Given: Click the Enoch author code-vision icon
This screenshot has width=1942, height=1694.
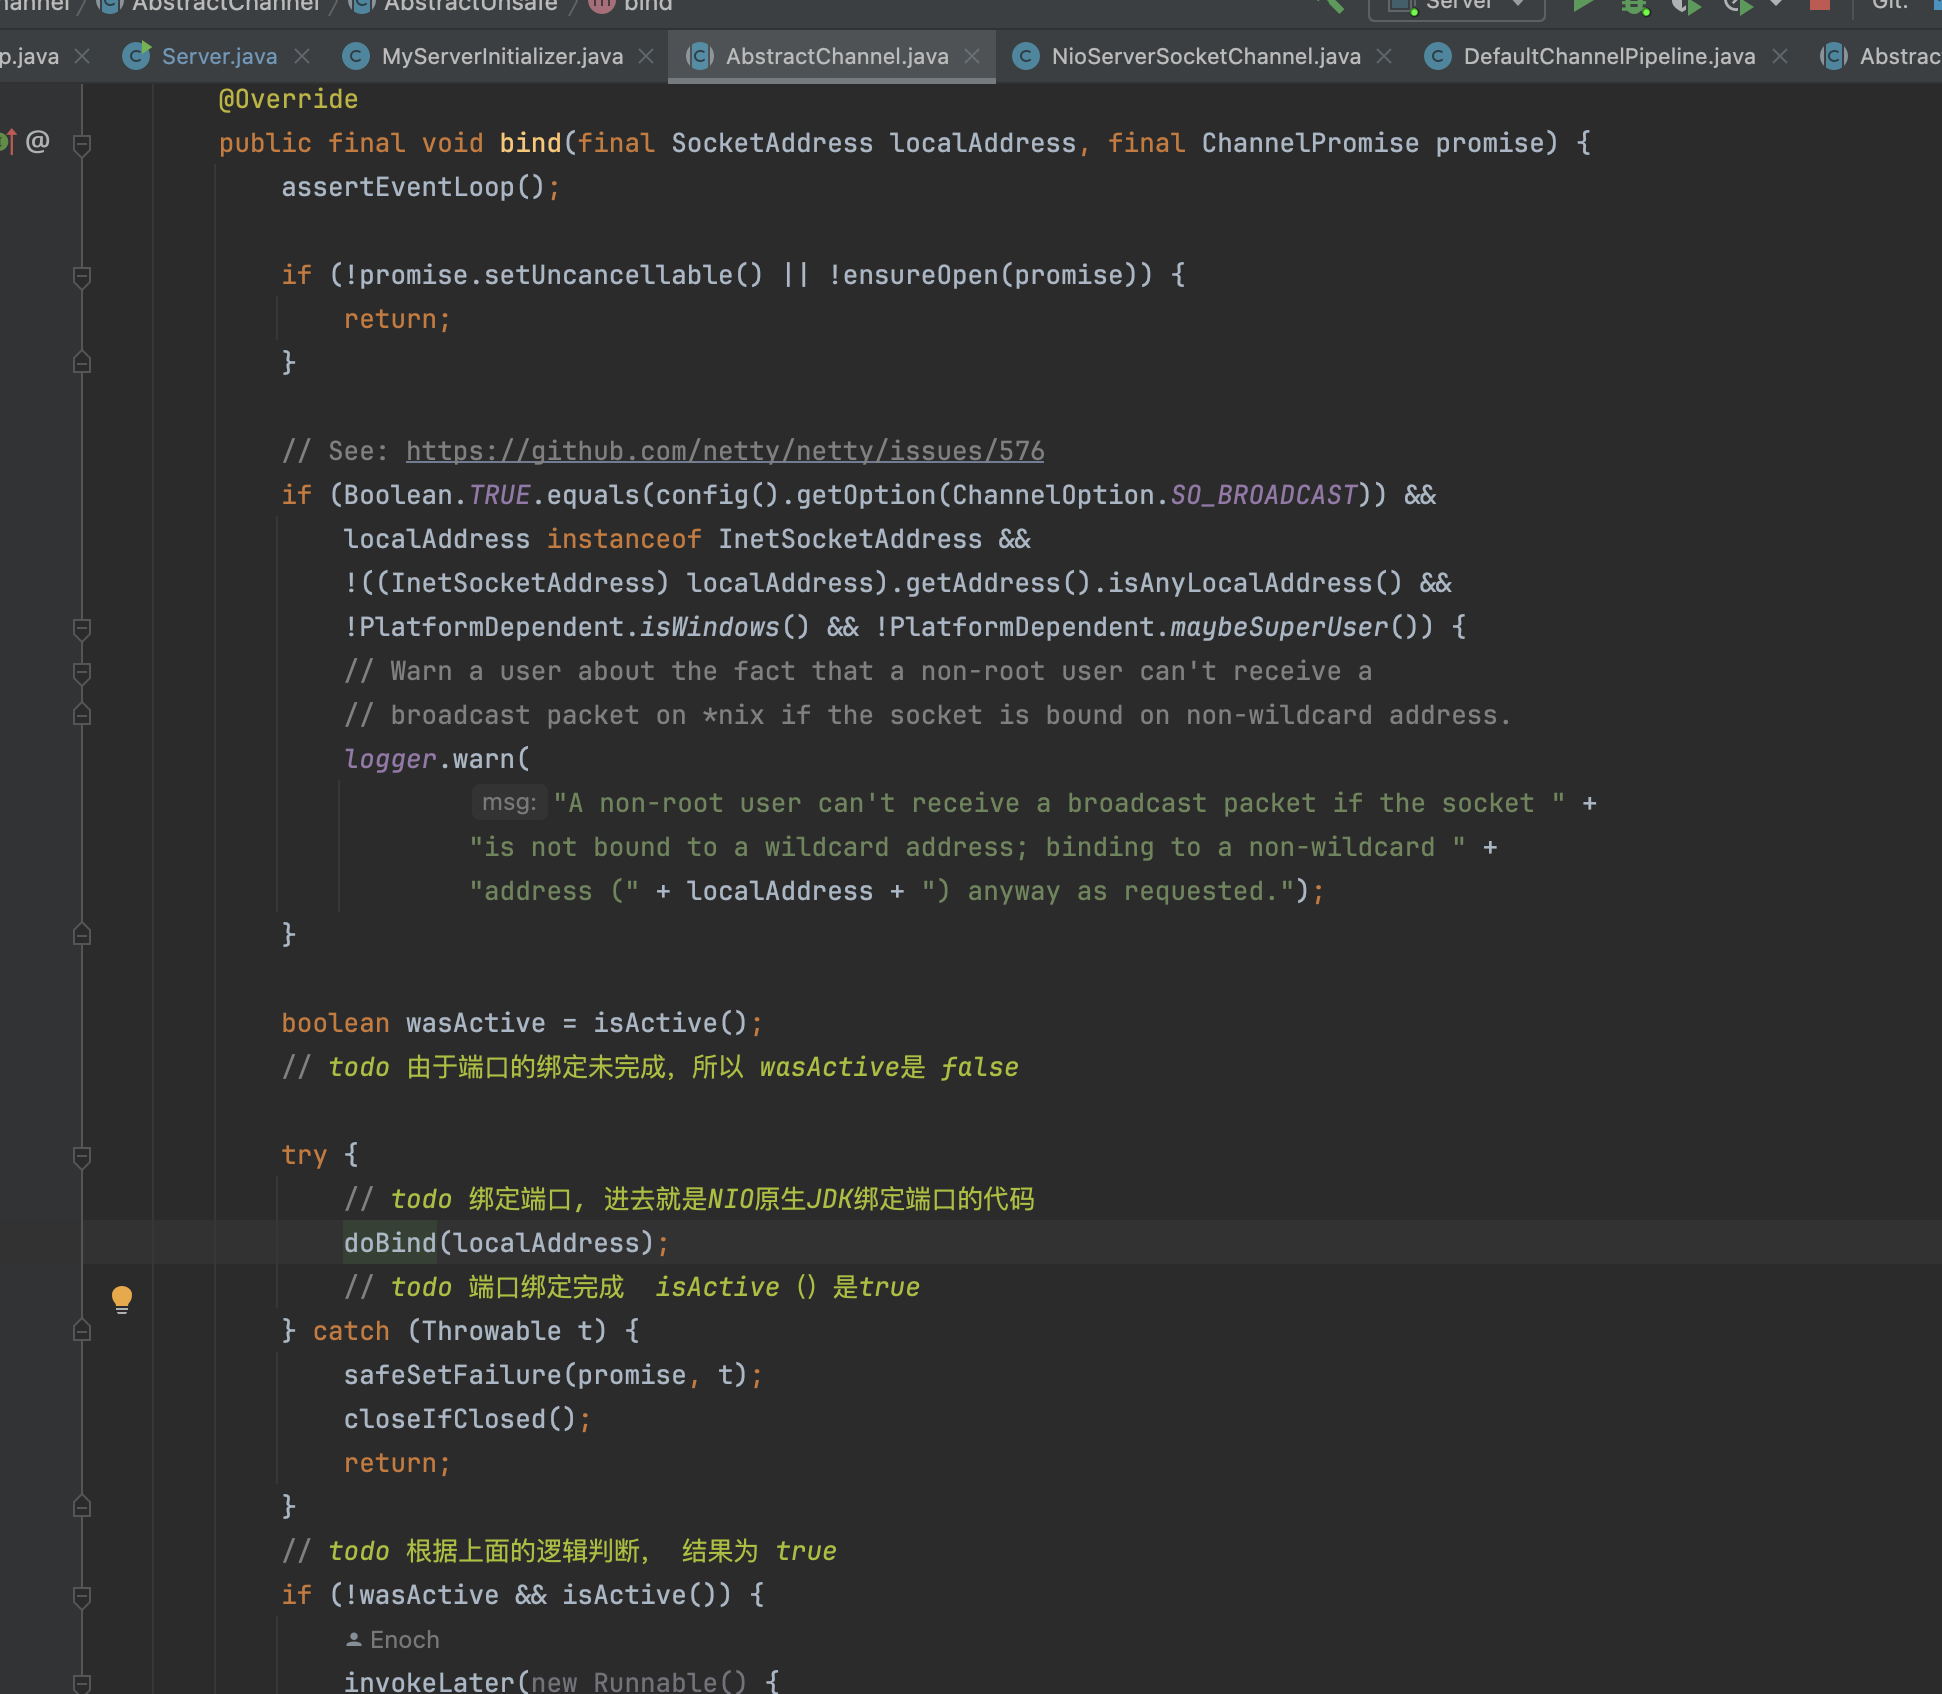Looking at the screenshot, I should tap(353, 1640).
